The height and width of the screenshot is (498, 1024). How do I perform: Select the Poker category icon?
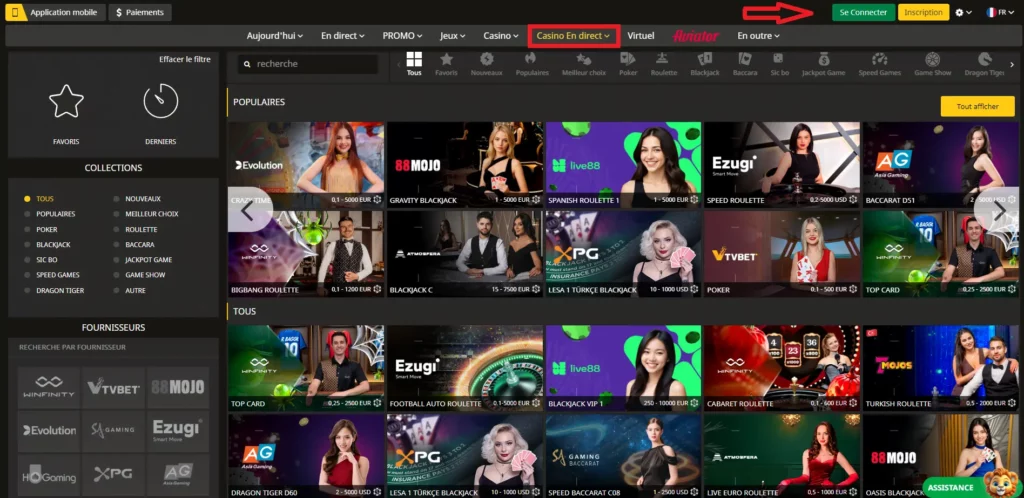pos(628,63)
